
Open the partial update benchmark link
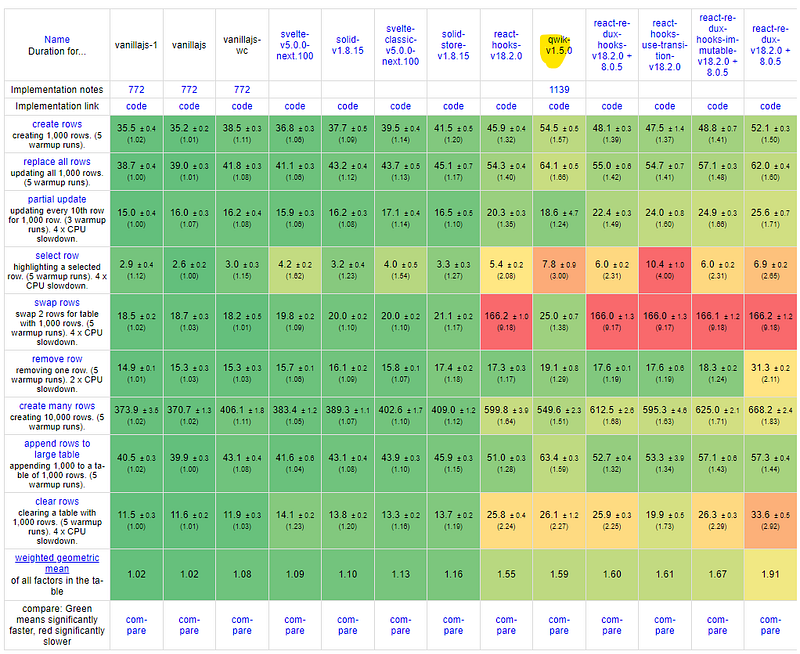[57, 199]
